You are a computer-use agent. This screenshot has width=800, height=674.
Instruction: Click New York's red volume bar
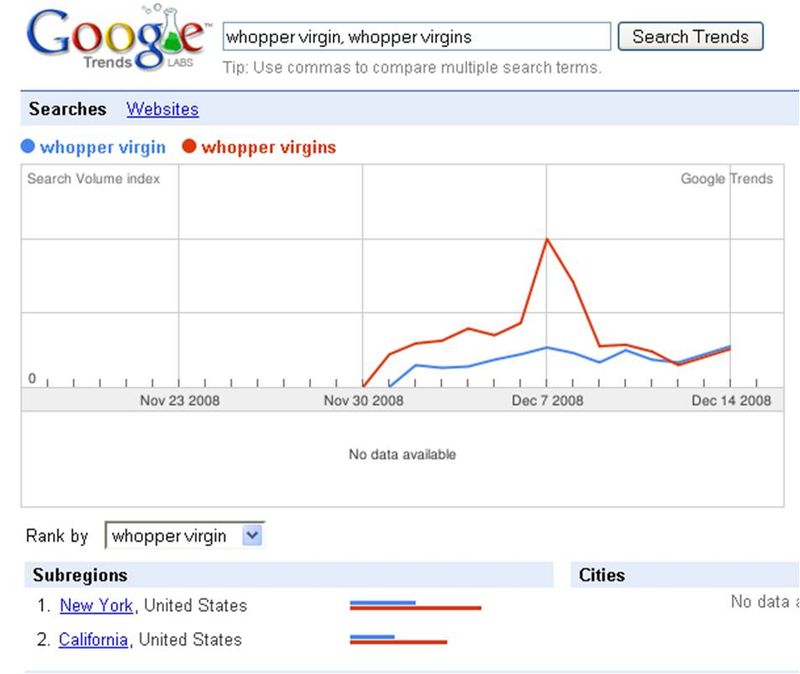pyautogui.click(x=415, y=609)
